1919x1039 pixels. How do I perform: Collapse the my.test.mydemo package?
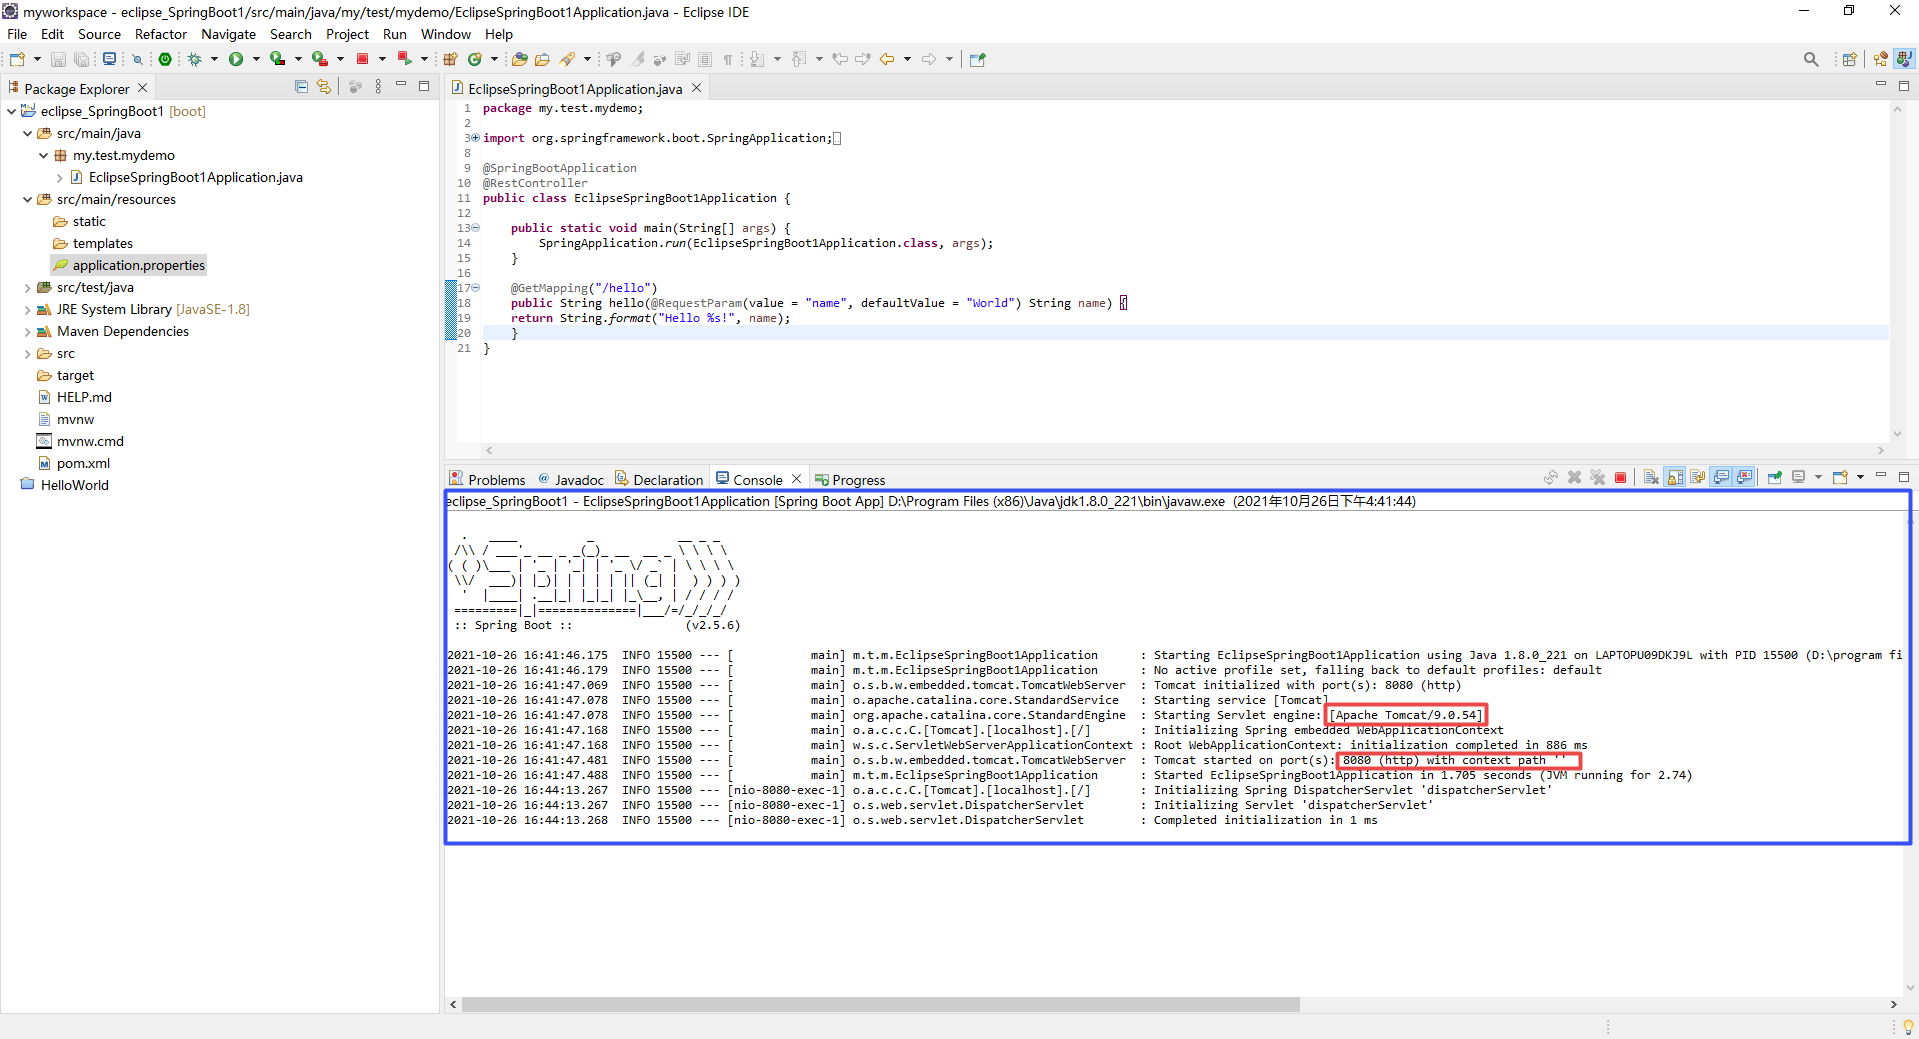pos(43,155)
